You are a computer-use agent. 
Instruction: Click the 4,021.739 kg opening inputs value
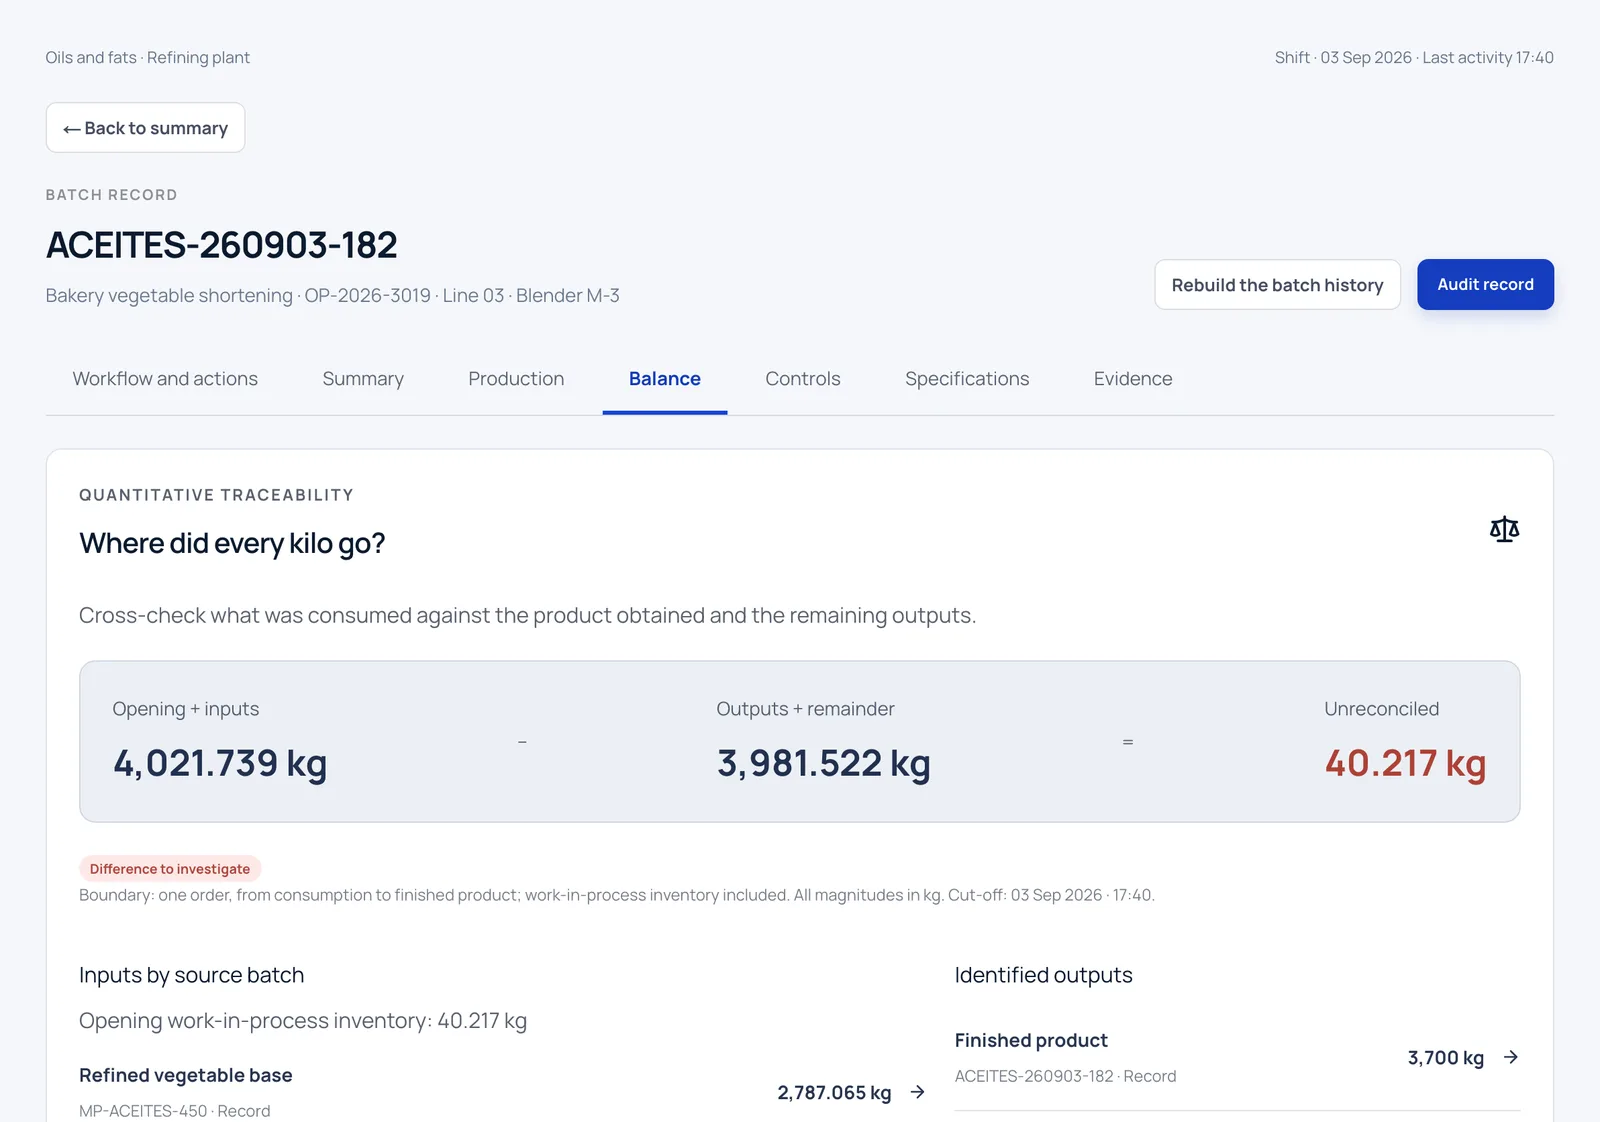220,764
